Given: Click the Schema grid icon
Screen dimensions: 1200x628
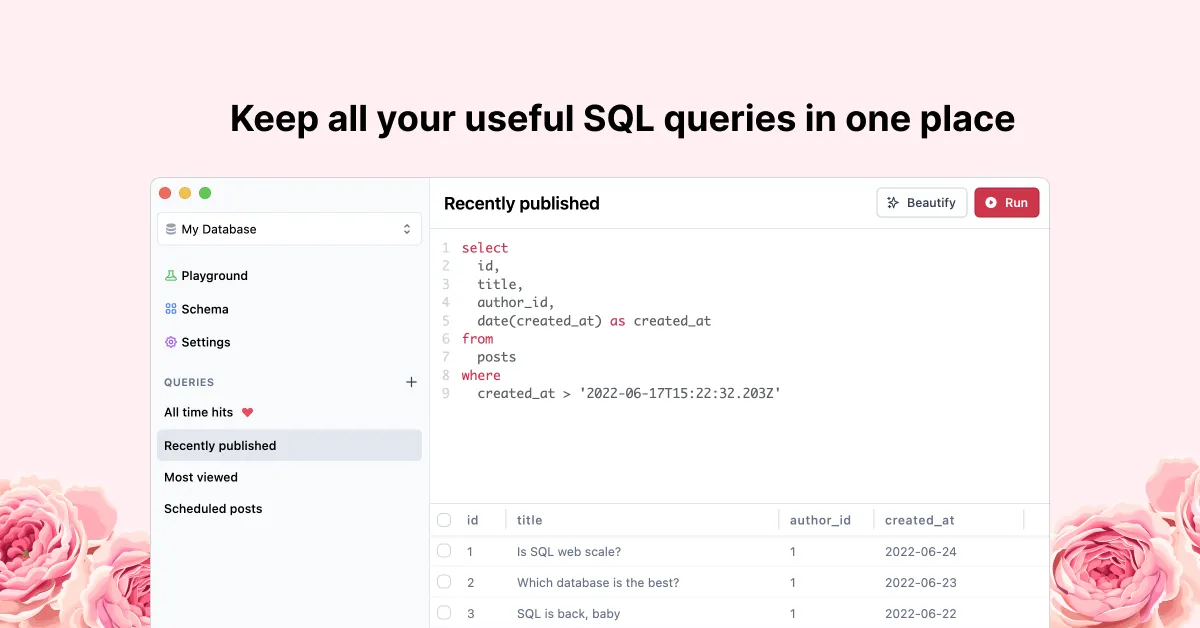Looking at the screenshot, I should coord(171,309).
